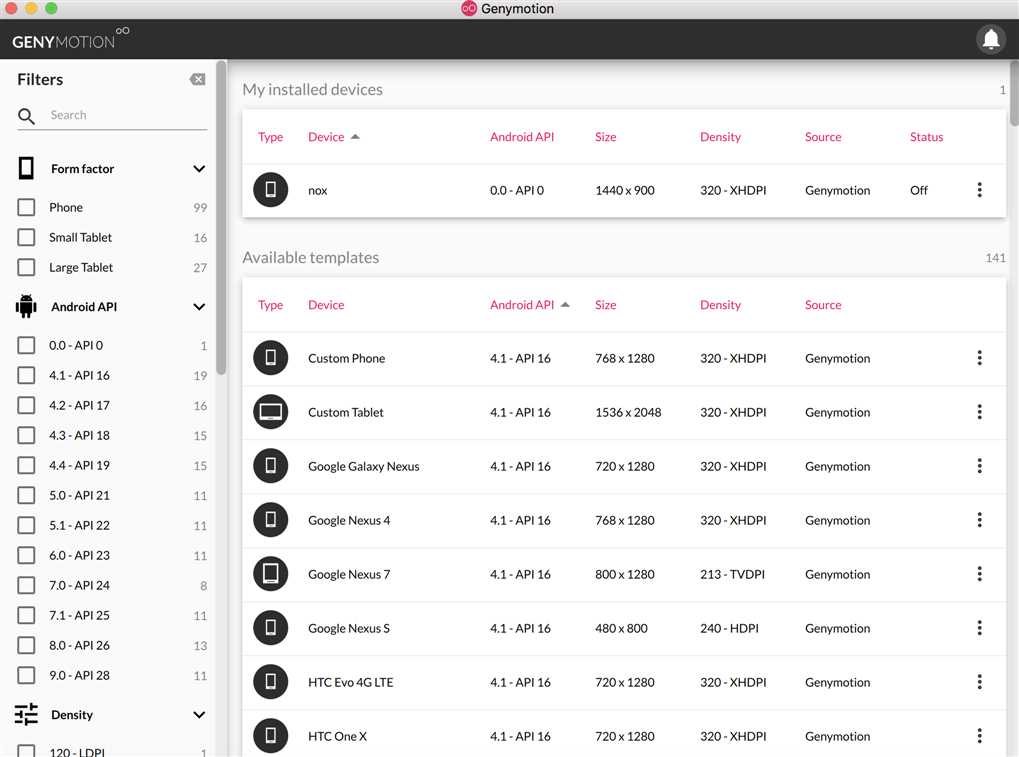The width and height of the screenshot is (1019, 757).
Task: Open the three-dot menu for Google Galaxy Nexus
Action: (x=979, y=466)
